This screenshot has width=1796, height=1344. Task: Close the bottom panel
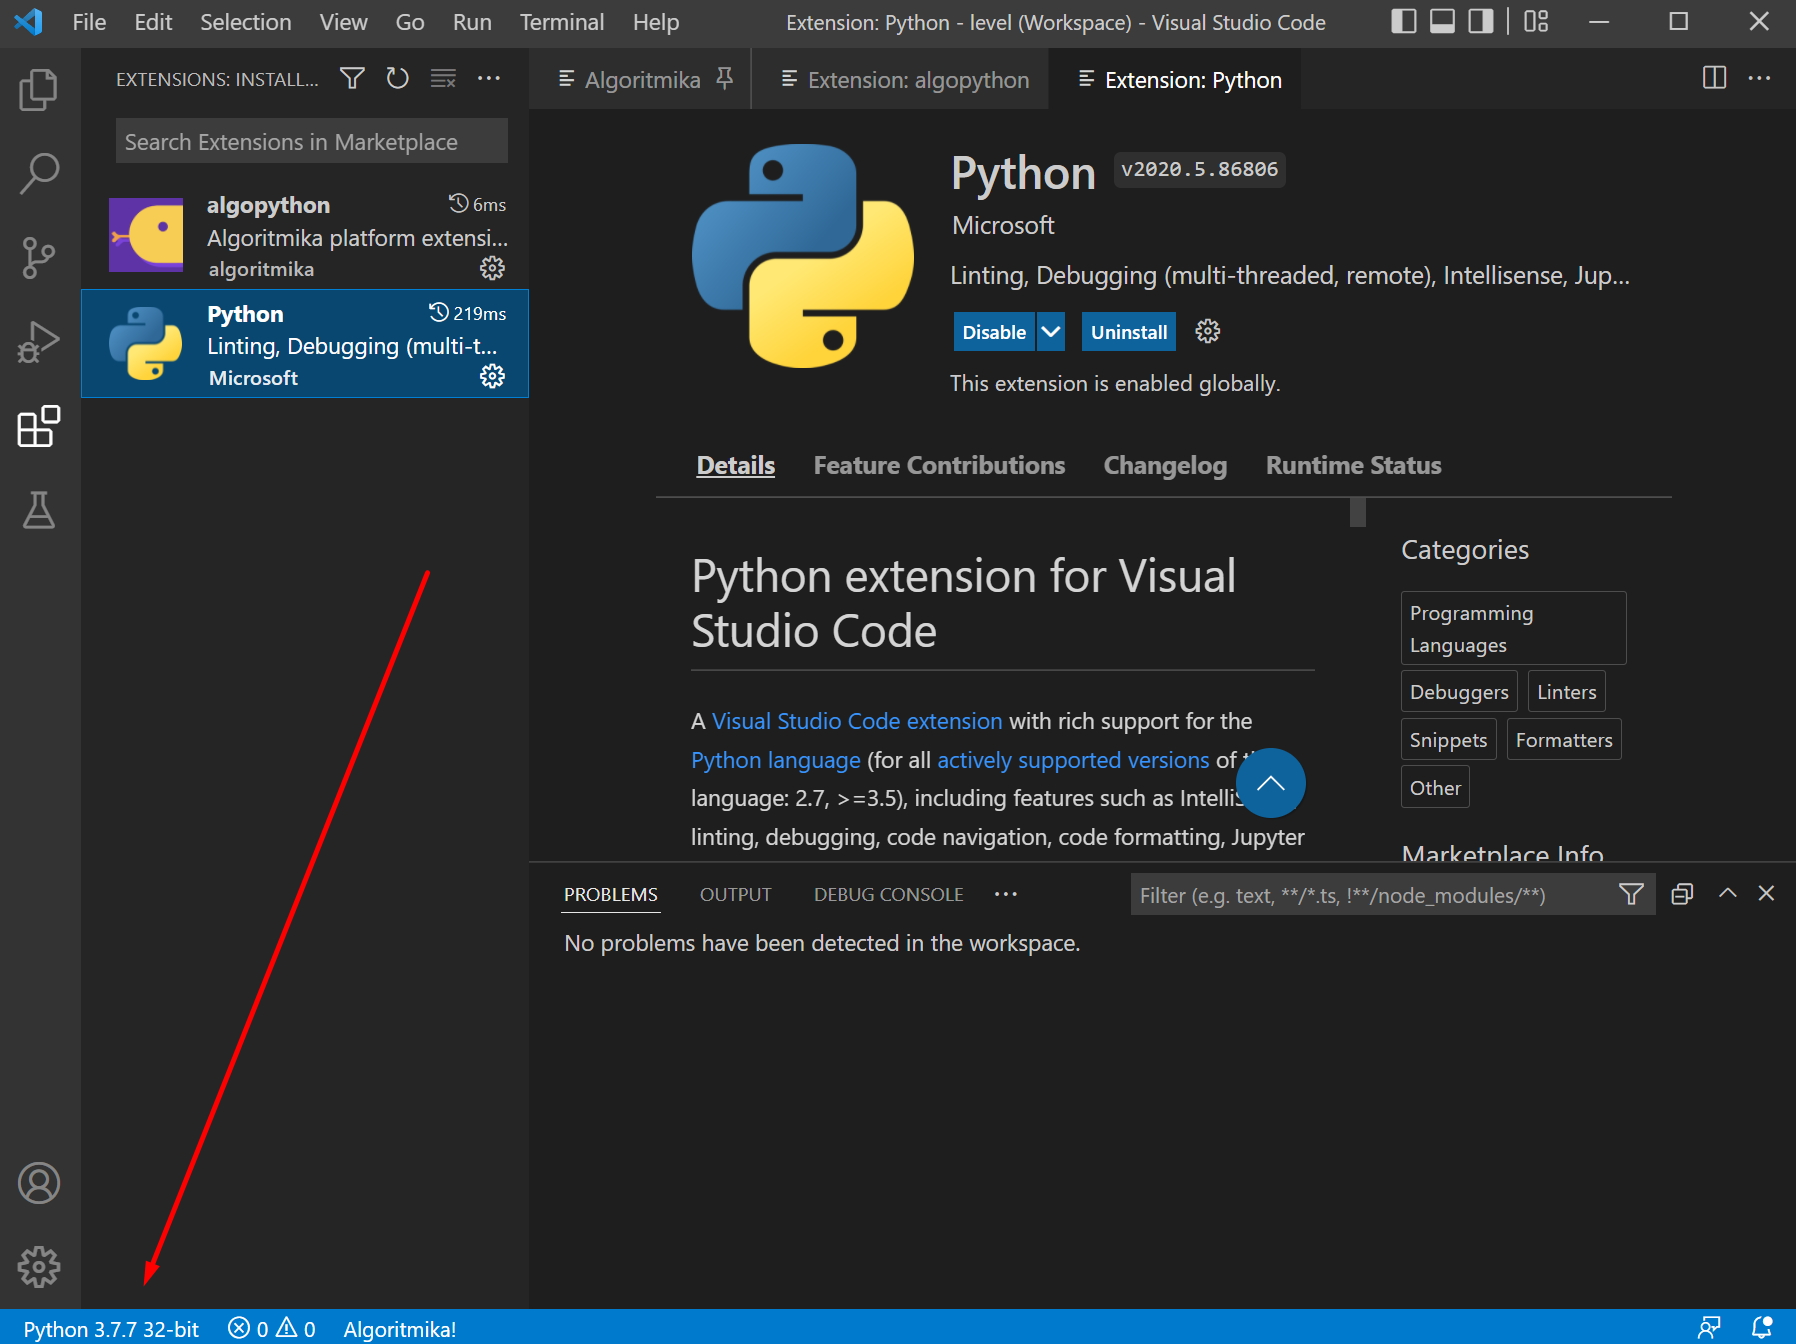coord(1766,894)
